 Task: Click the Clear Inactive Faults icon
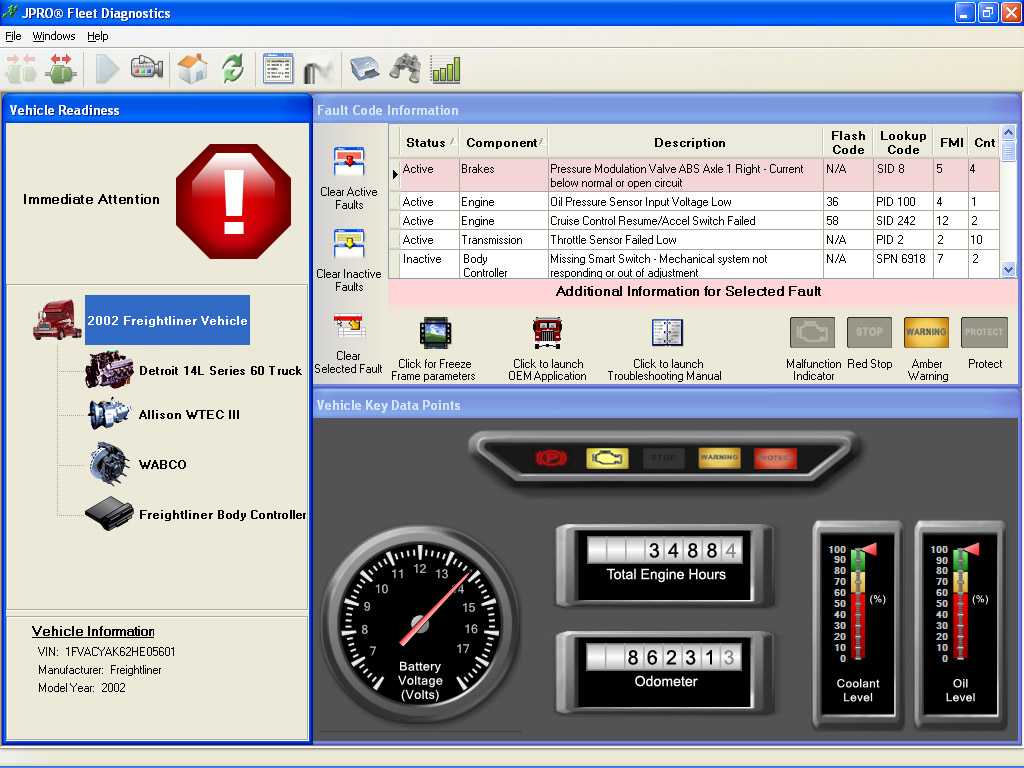click(349, 244)
